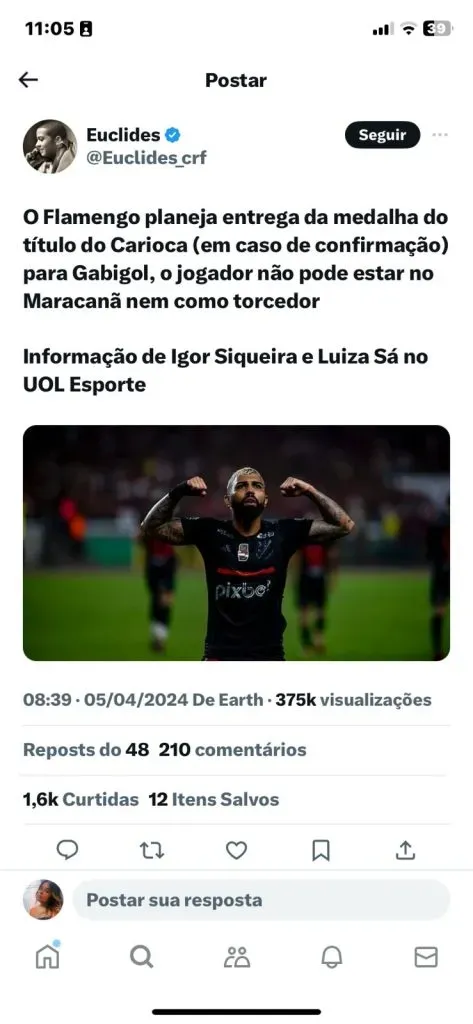The image size is (473, 1024).
Task: Open the Notifications bell
Action: 331,957
